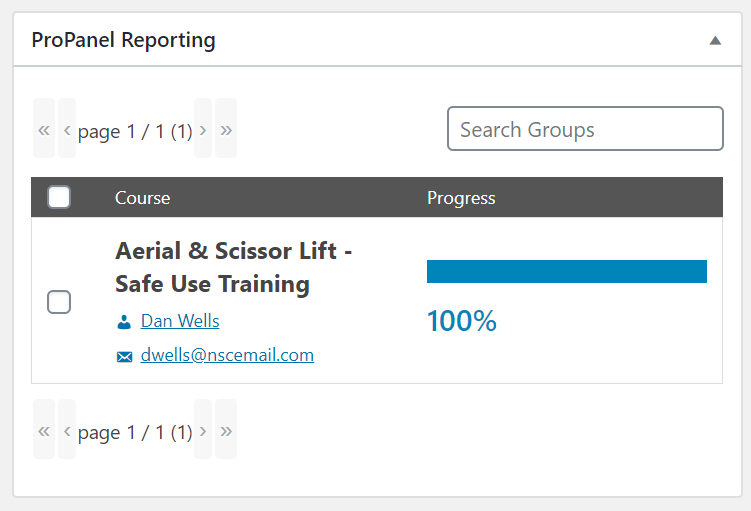751x511 pixels.
Task: Open the Dan Wells user link
Action: point(180,321)
